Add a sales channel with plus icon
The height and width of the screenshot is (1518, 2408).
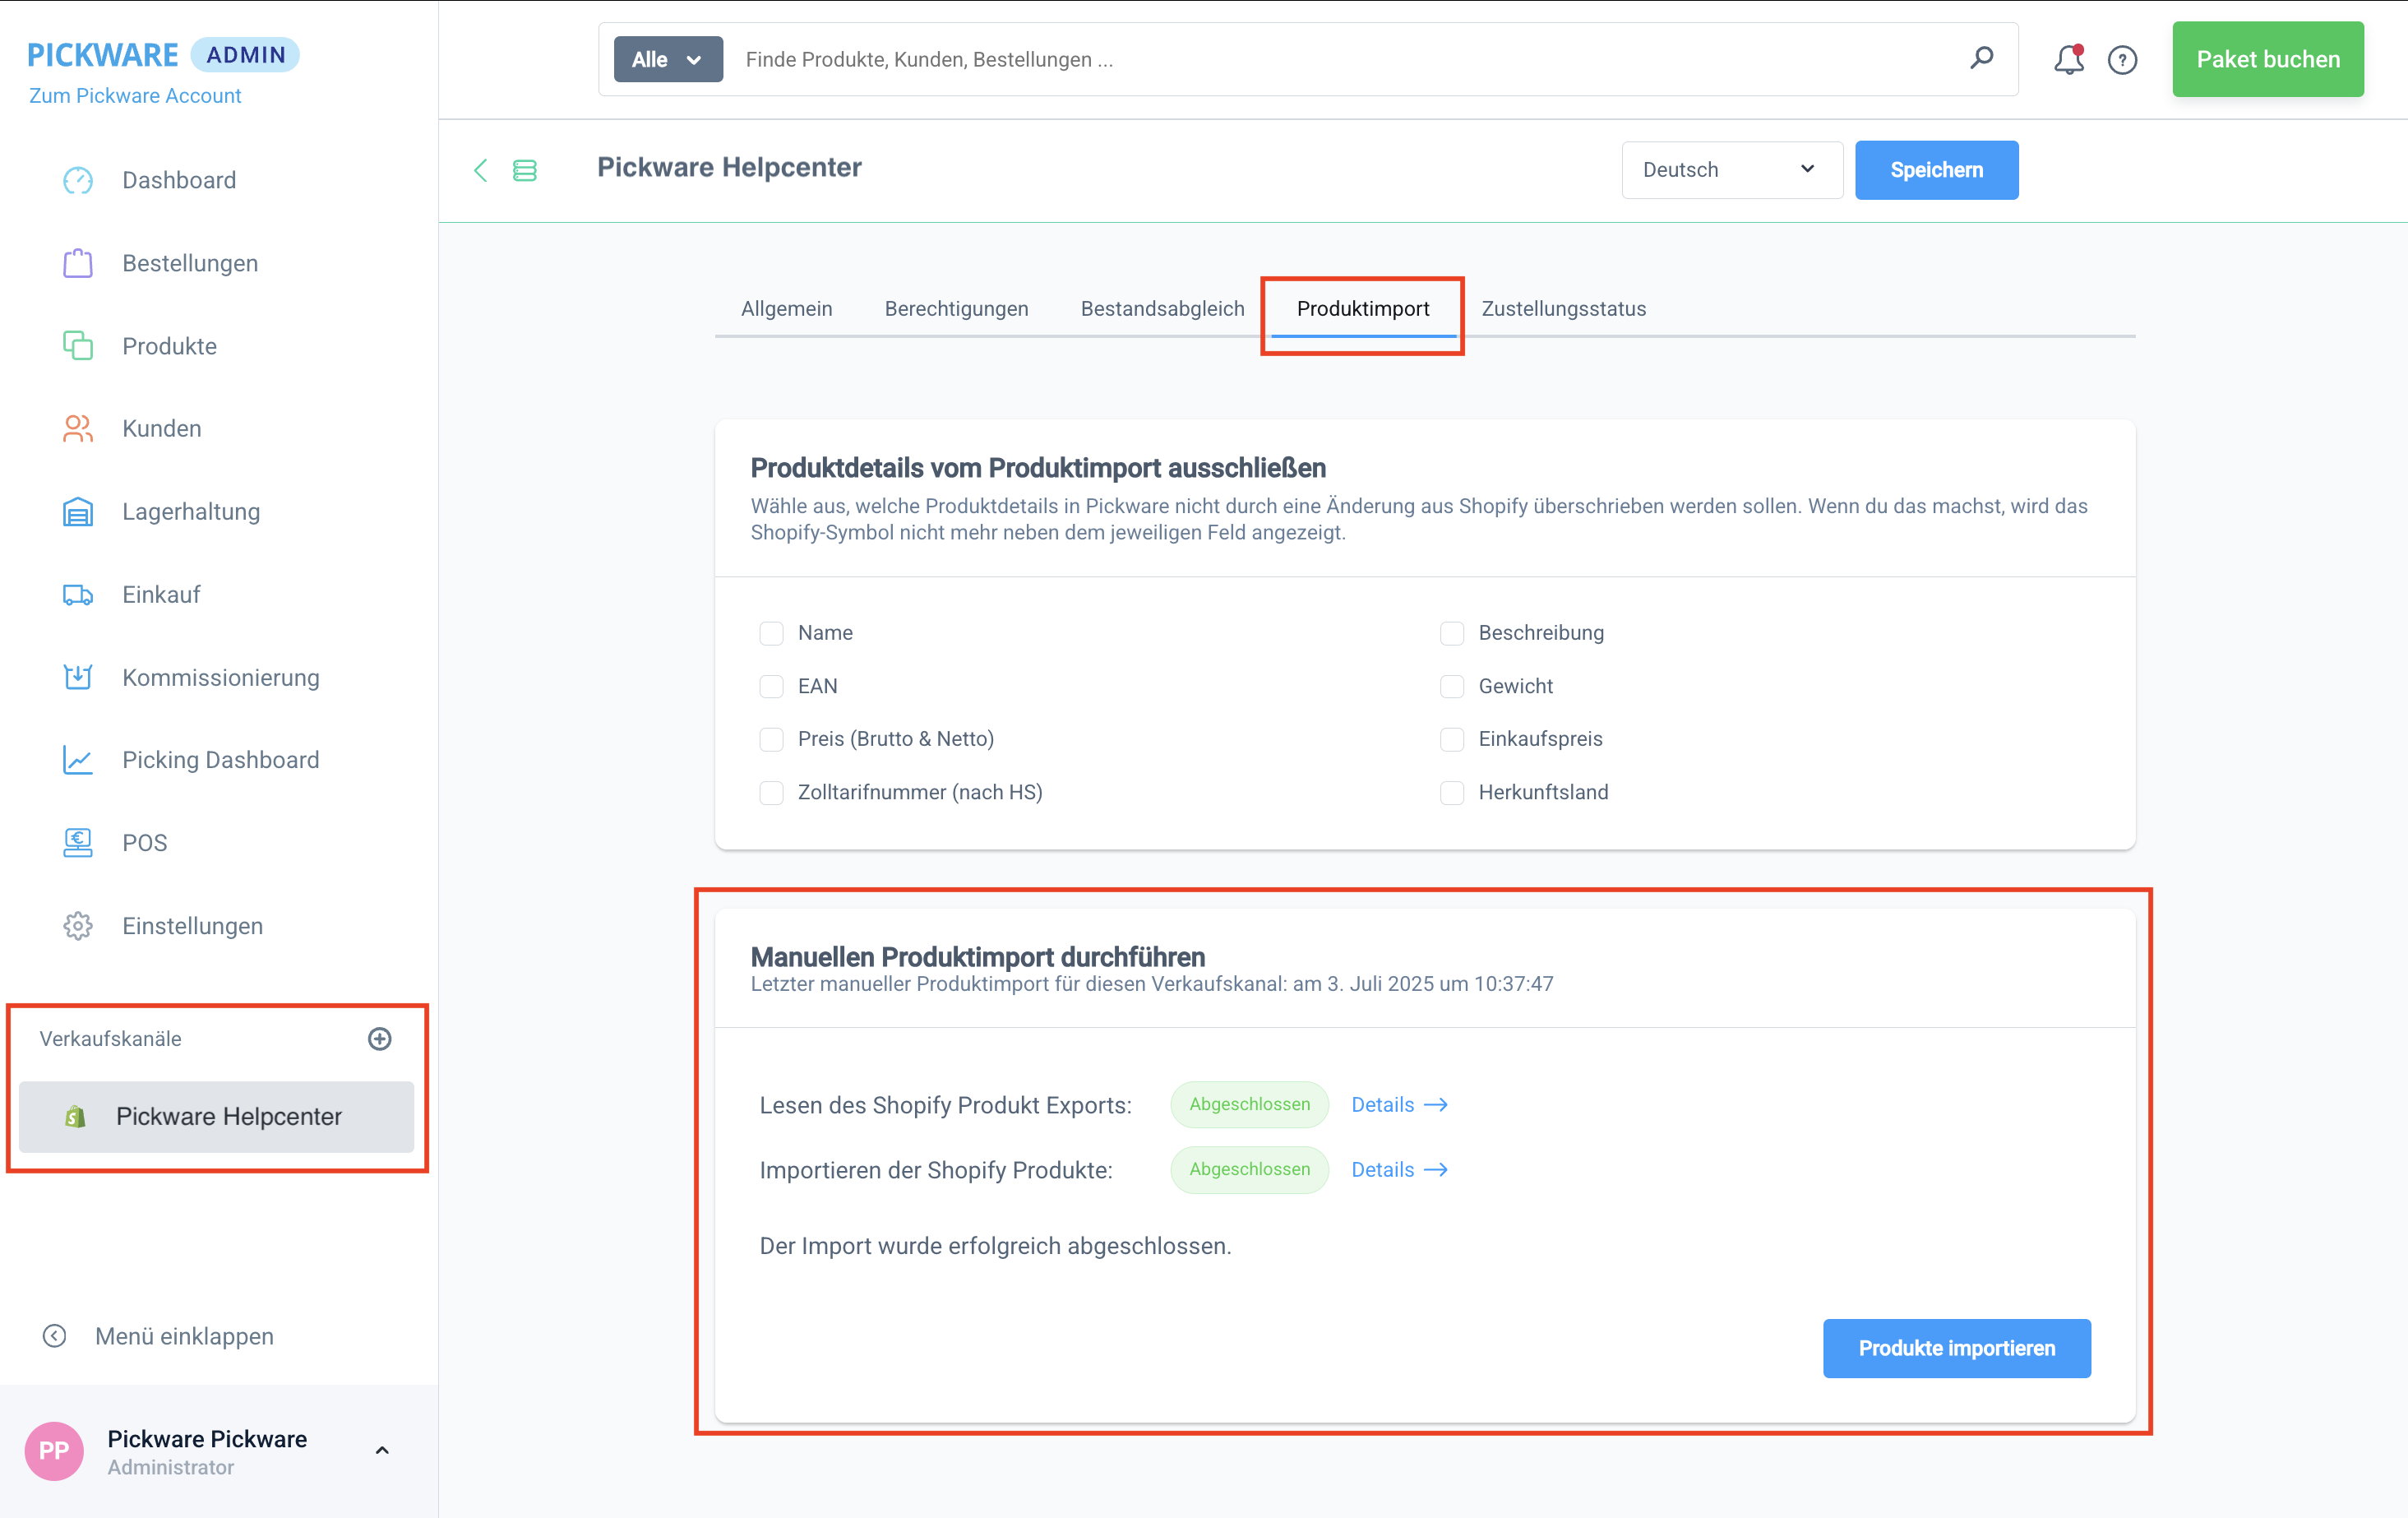(x=379, y=1038)
